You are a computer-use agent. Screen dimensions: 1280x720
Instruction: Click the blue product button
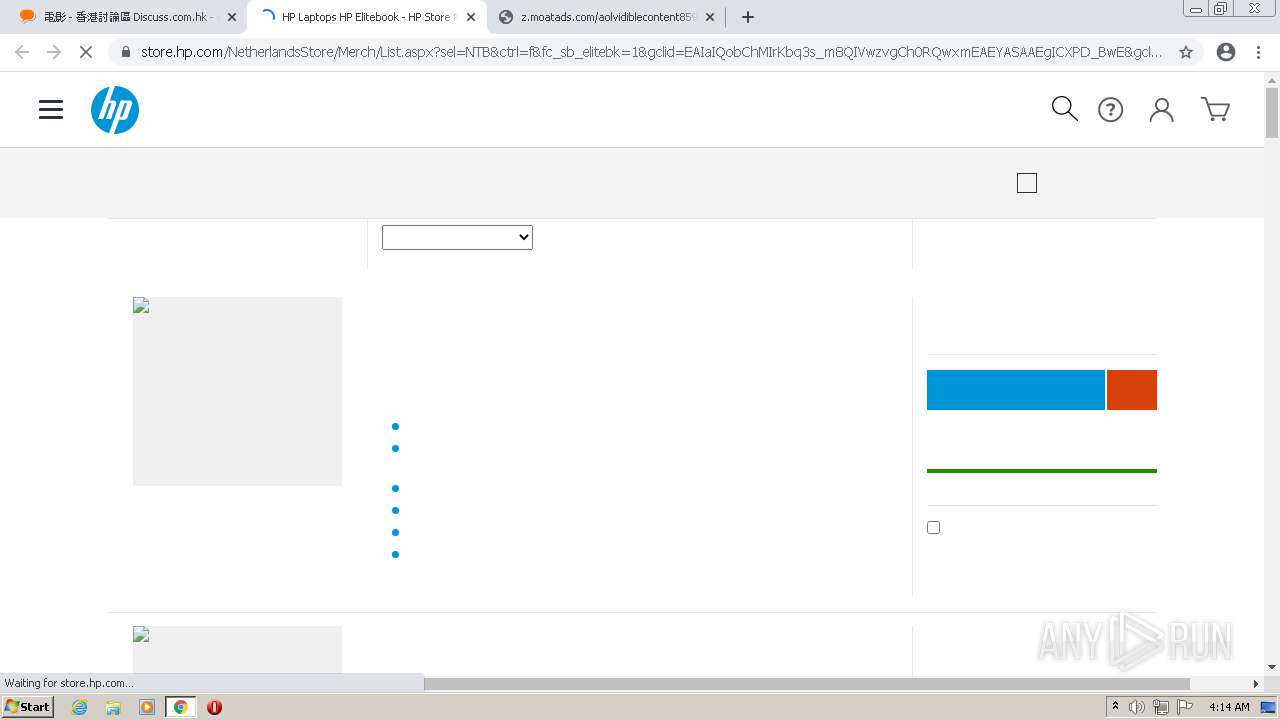point(1015,390)
